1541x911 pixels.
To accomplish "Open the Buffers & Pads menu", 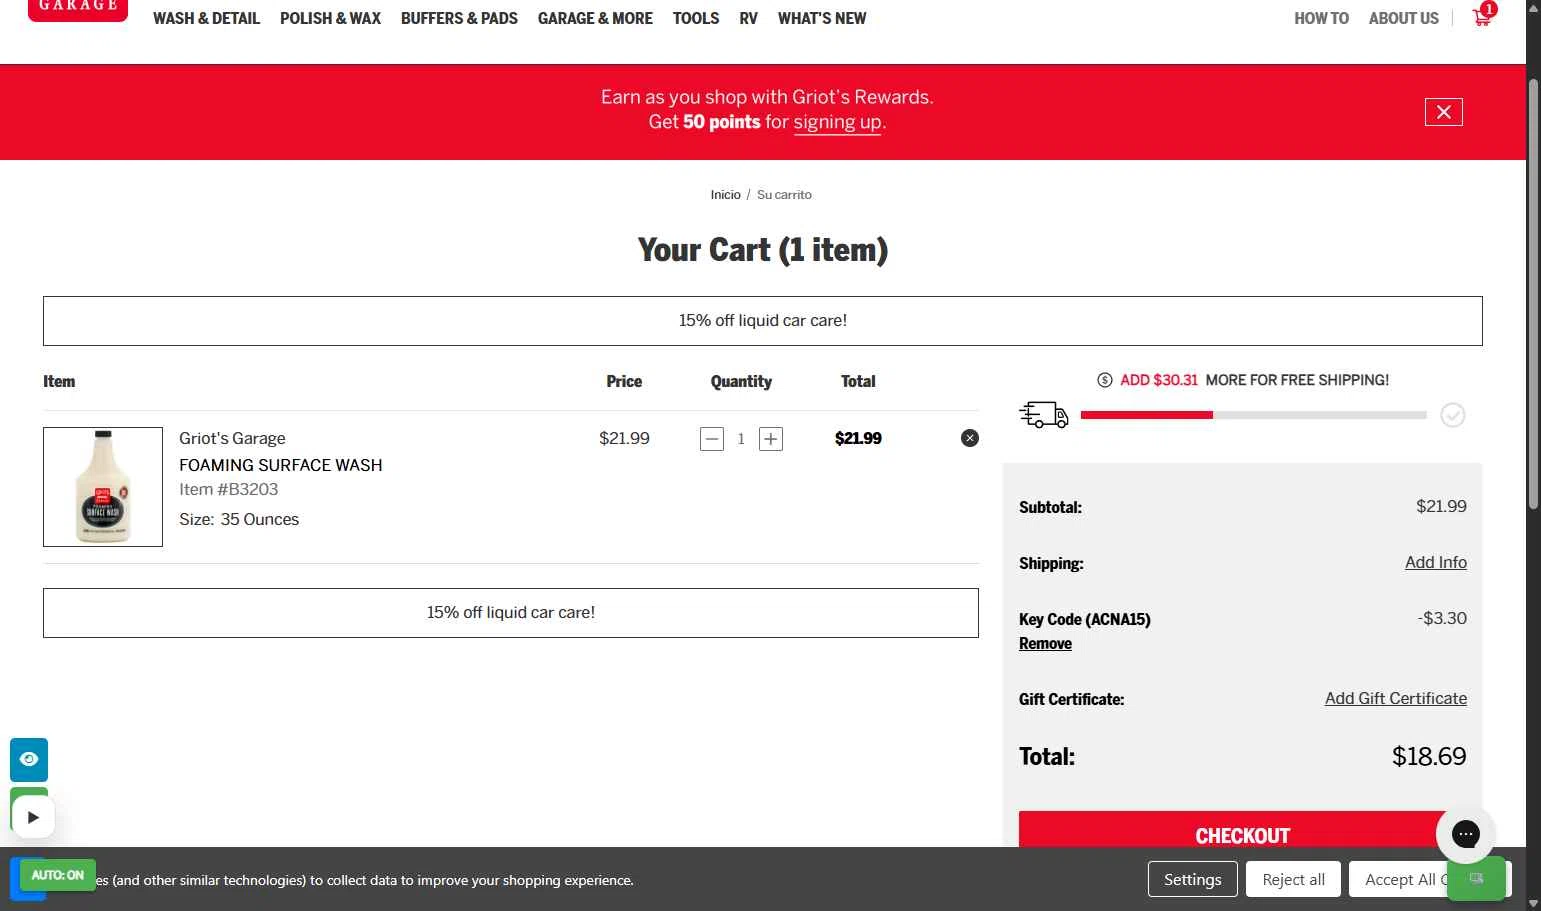I will (x=459, y=18).
